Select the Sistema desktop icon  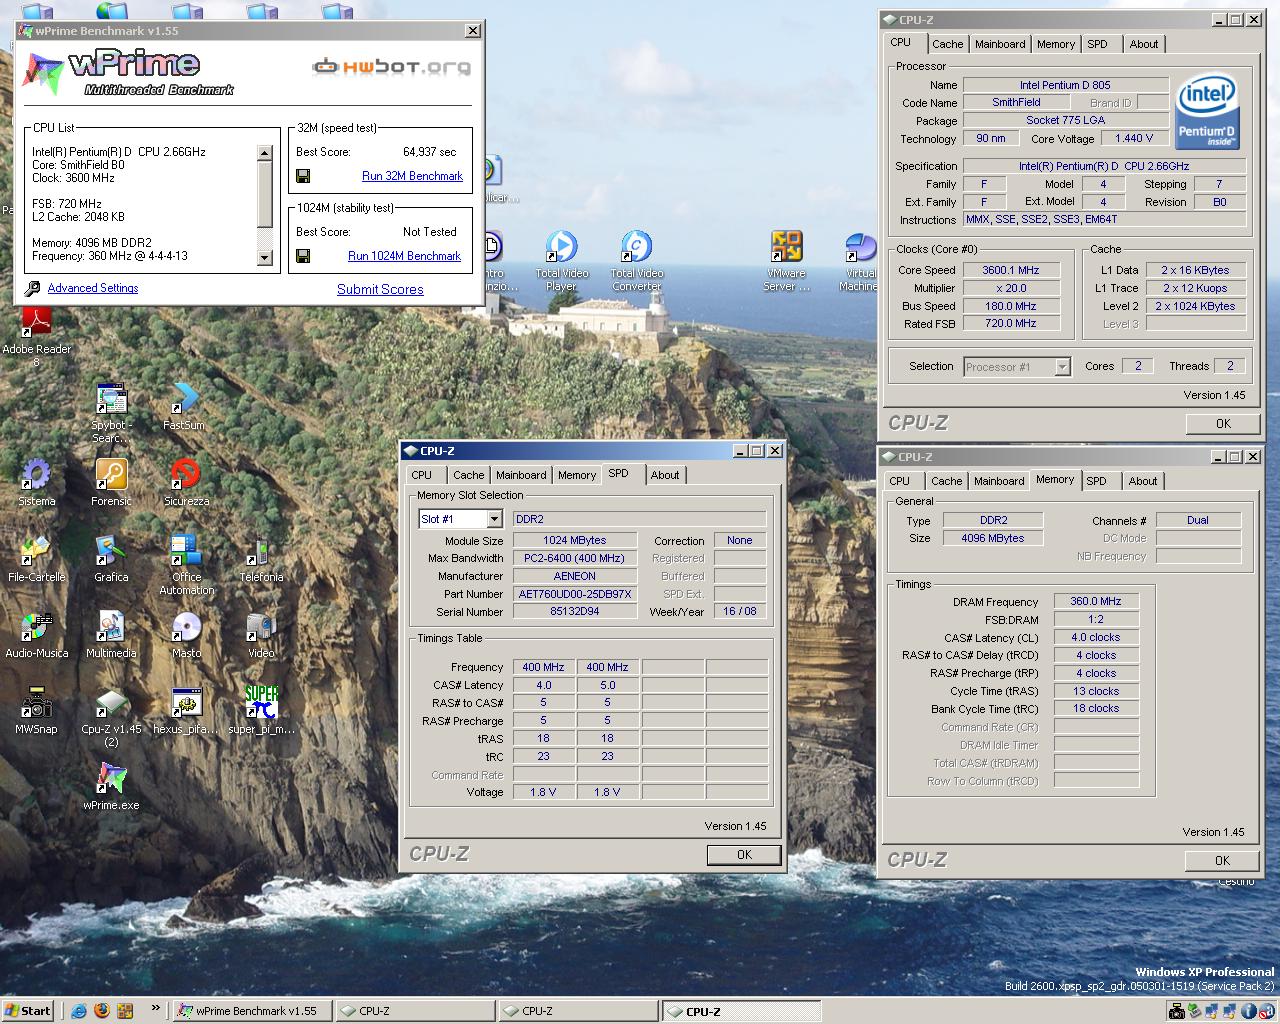click(37, 475)
